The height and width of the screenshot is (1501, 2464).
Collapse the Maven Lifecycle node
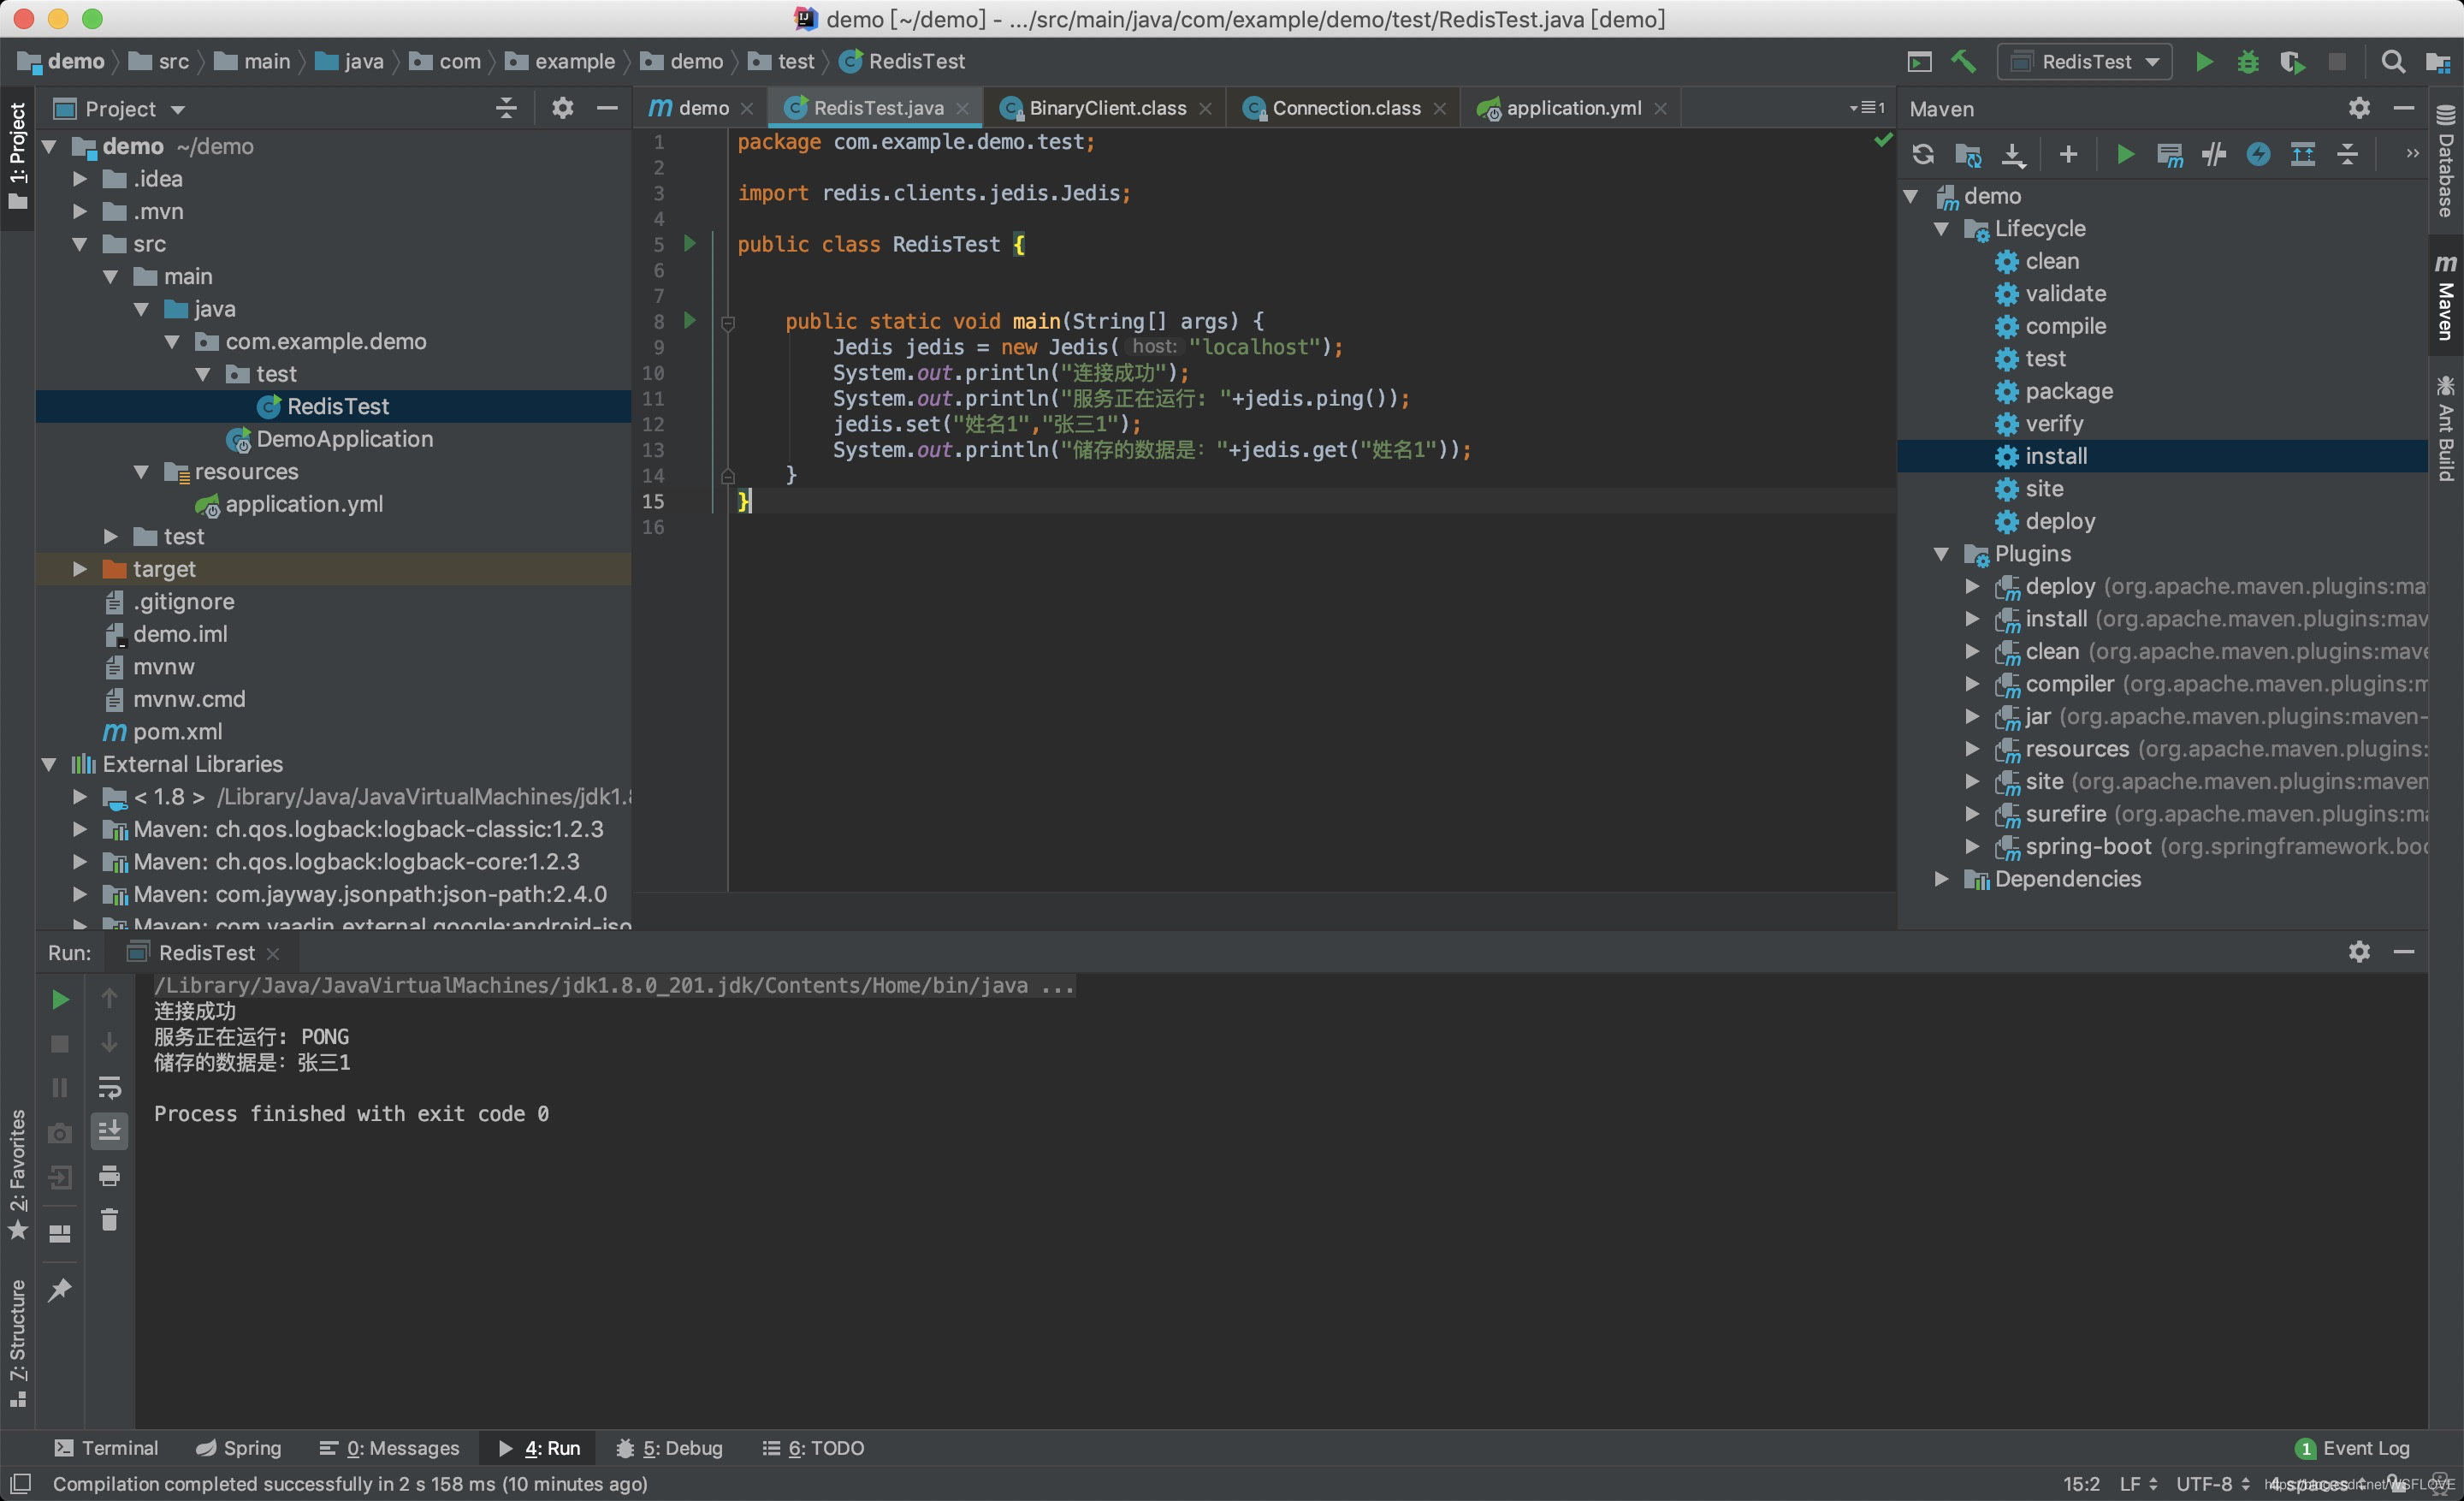(1941, 229)
